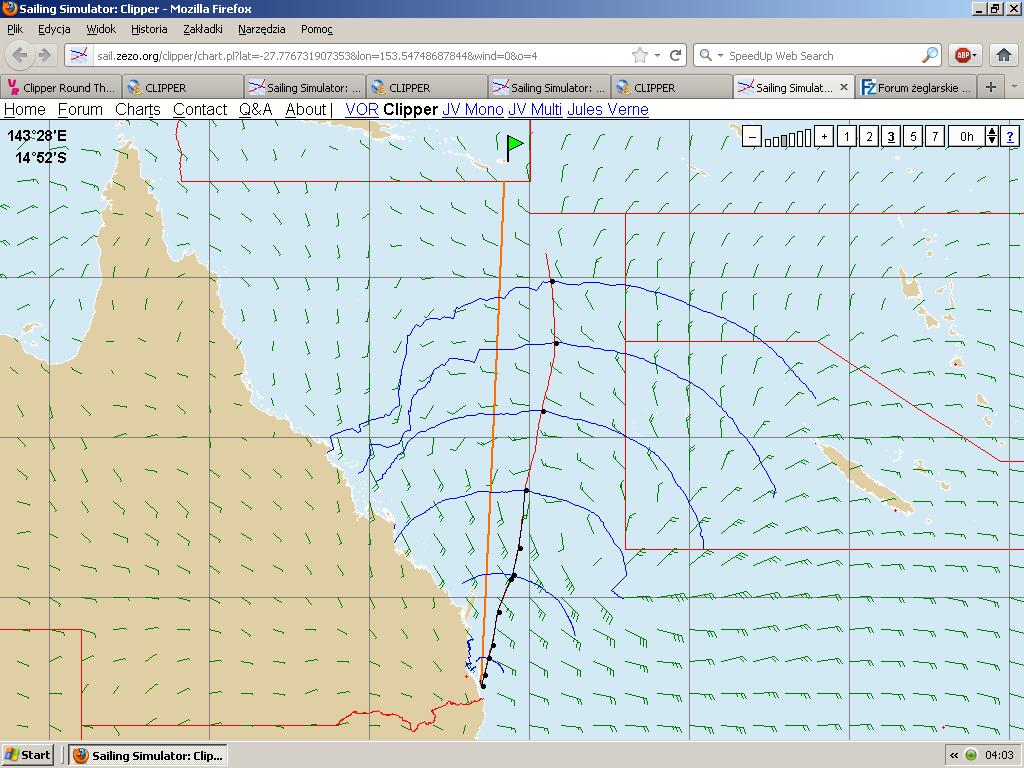Image resolution: width=1024 pixels, height=768 pixels.
Task: Open the chart help question mark
Action: click(x=1010, y=137)
